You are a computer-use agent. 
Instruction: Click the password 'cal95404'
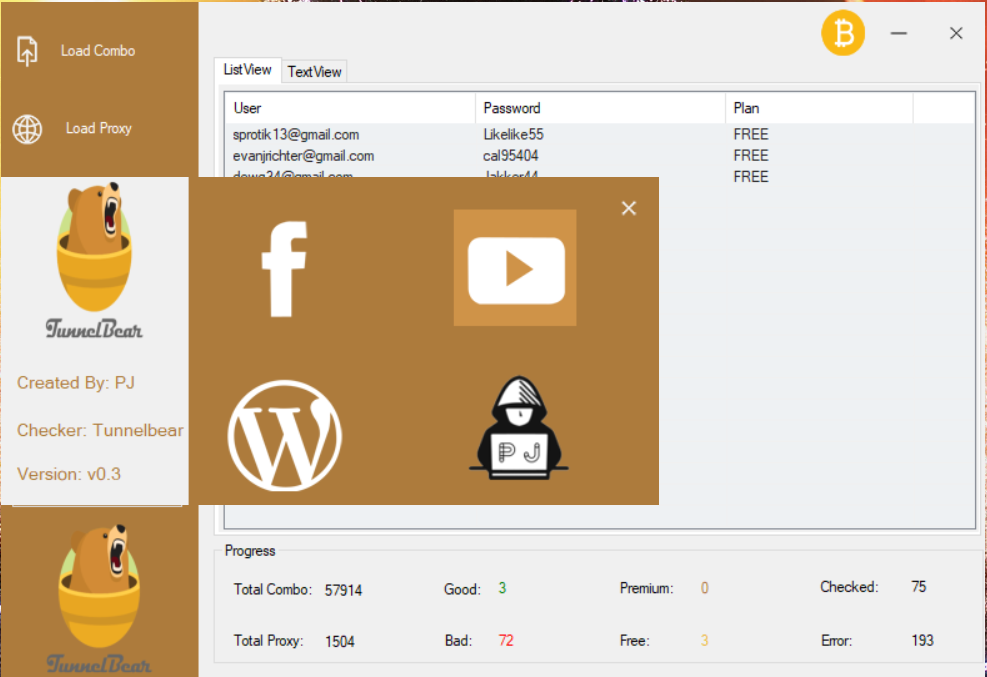(x=510, y=156)
